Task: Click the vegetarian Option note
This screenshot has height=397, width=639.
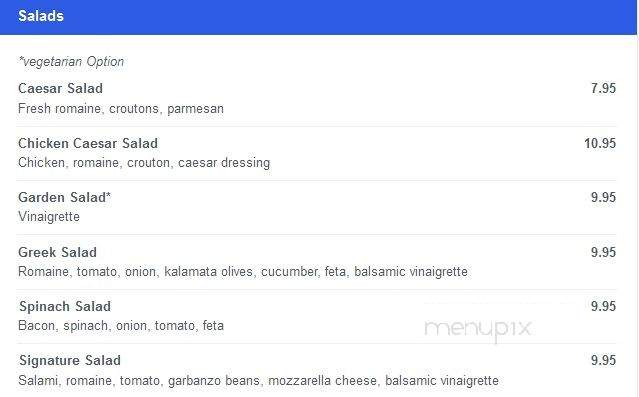Action: tap(71, 62)
